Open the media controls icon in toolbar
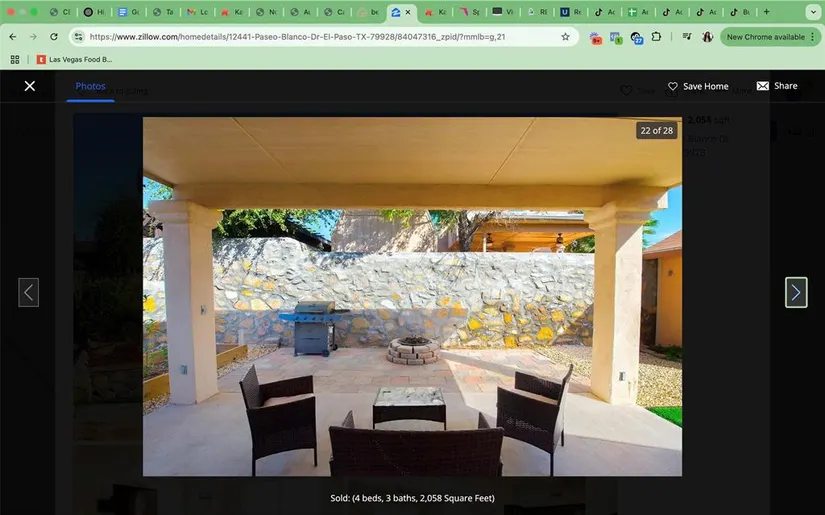This screenshot has width=825, height=515. tap(687, 37)
